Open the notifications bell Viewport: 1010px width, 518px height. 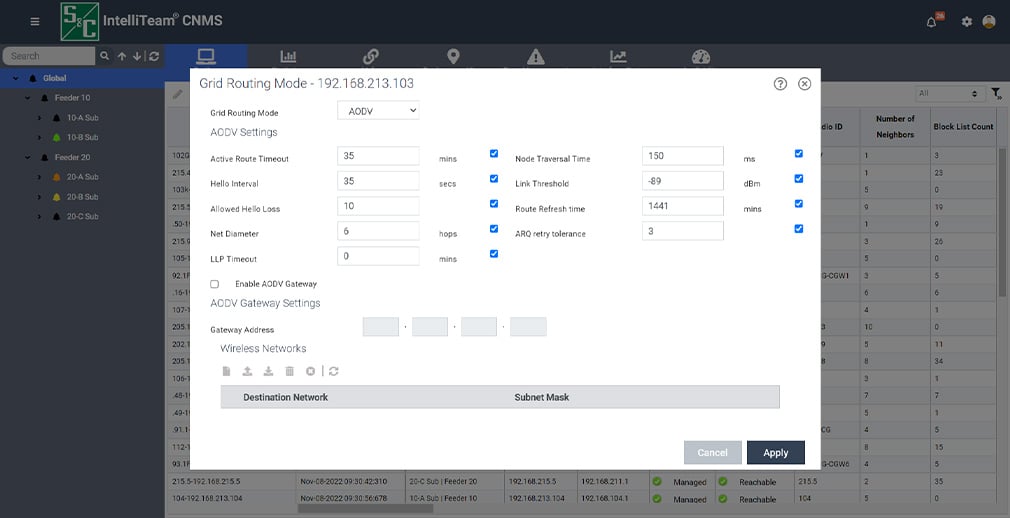click(x=932, y=22)
